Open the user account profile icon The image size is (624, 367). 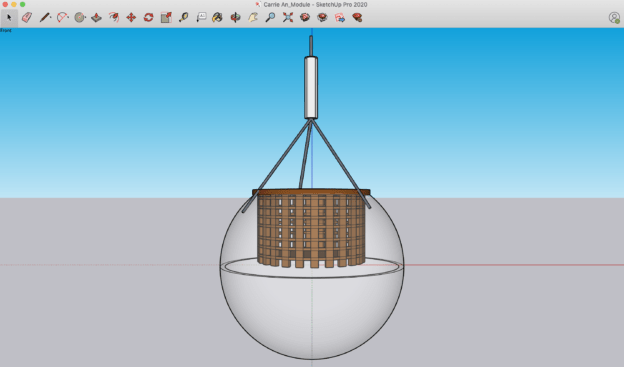[614, 18]
